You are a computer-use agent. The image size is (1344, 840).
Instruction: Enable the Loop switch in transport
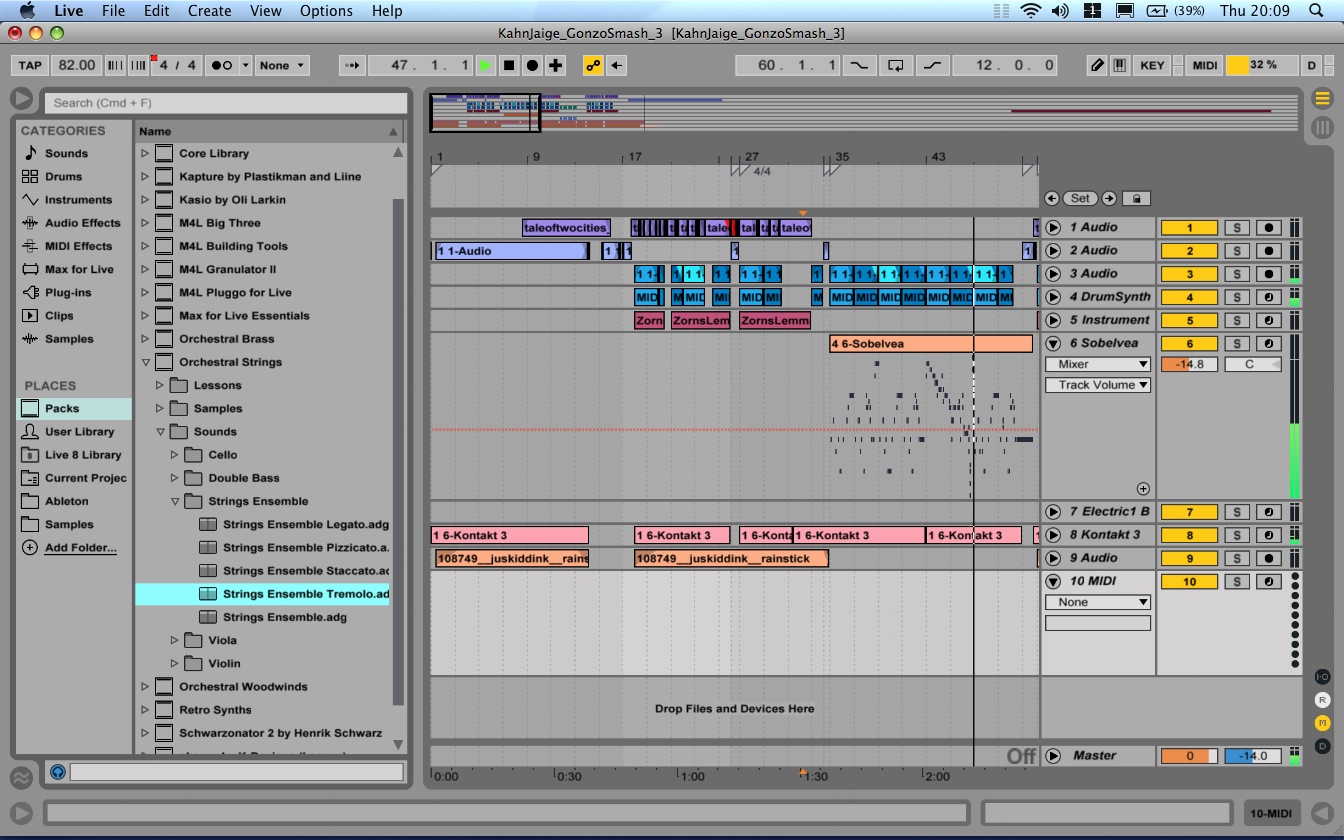point(896,65)
